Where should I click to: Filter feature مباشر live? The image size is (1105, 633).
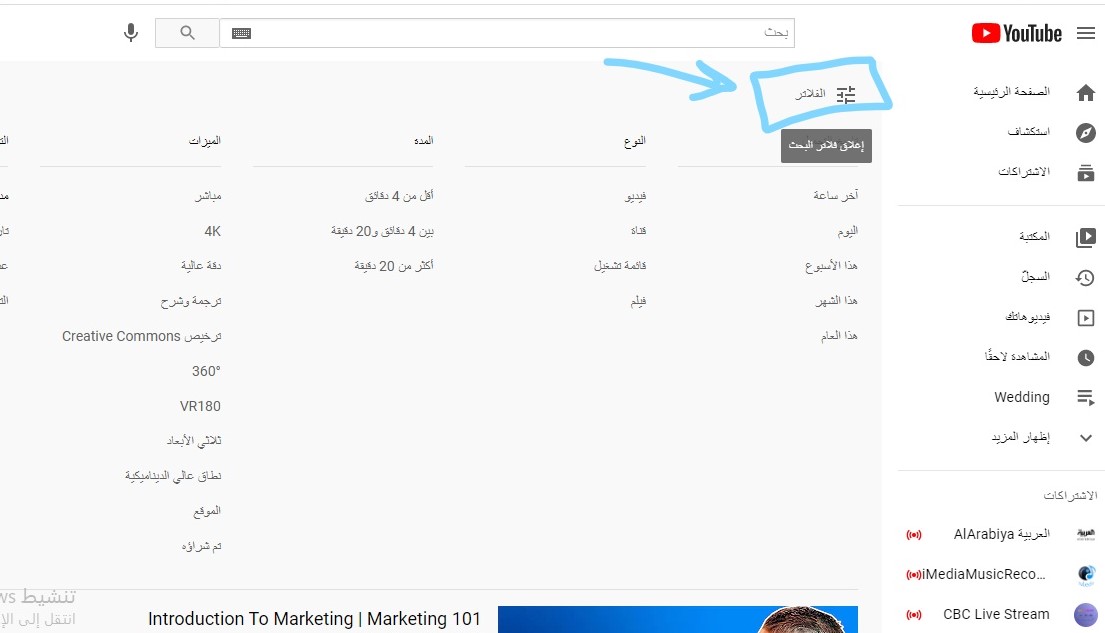[208, 195]
